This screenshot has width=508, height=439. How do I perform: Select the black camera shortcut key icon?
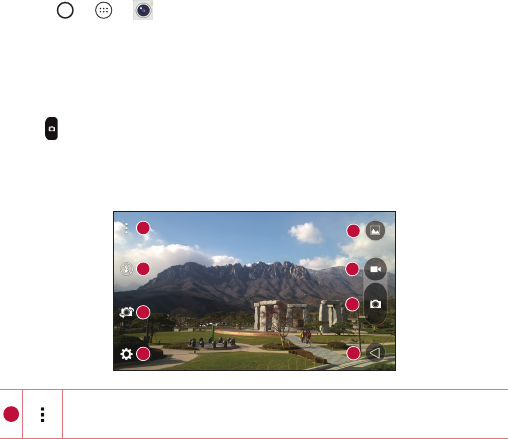click(51, 128)
